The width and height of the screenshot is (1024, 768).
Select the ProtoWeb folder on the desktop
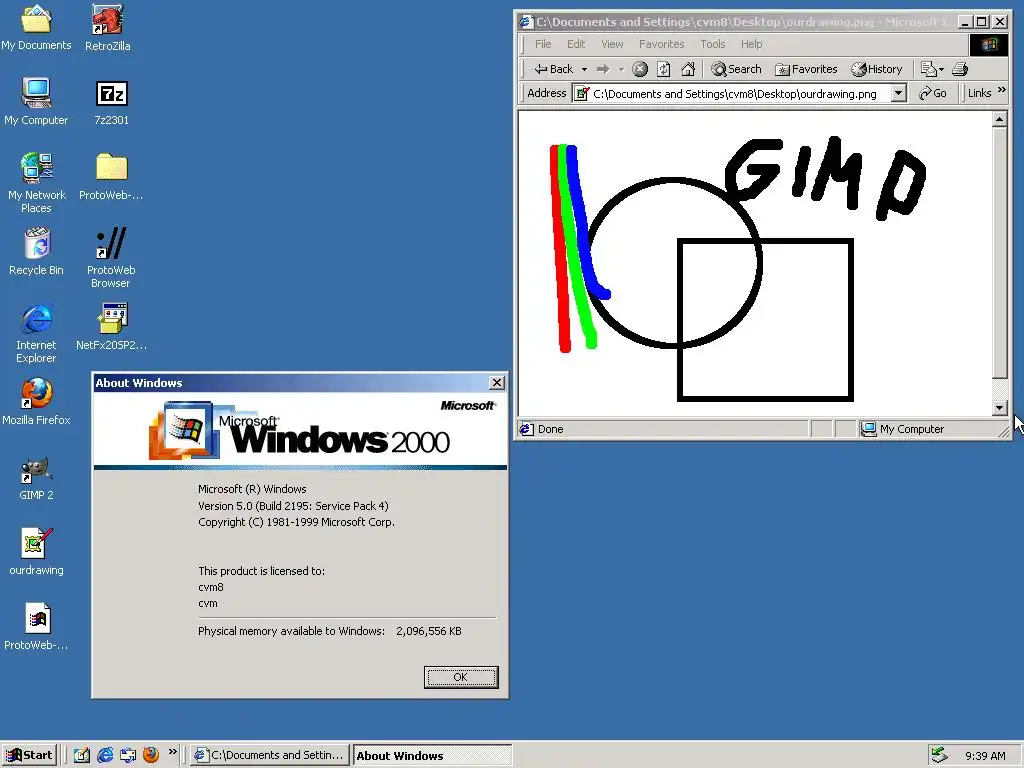[111, 177]
